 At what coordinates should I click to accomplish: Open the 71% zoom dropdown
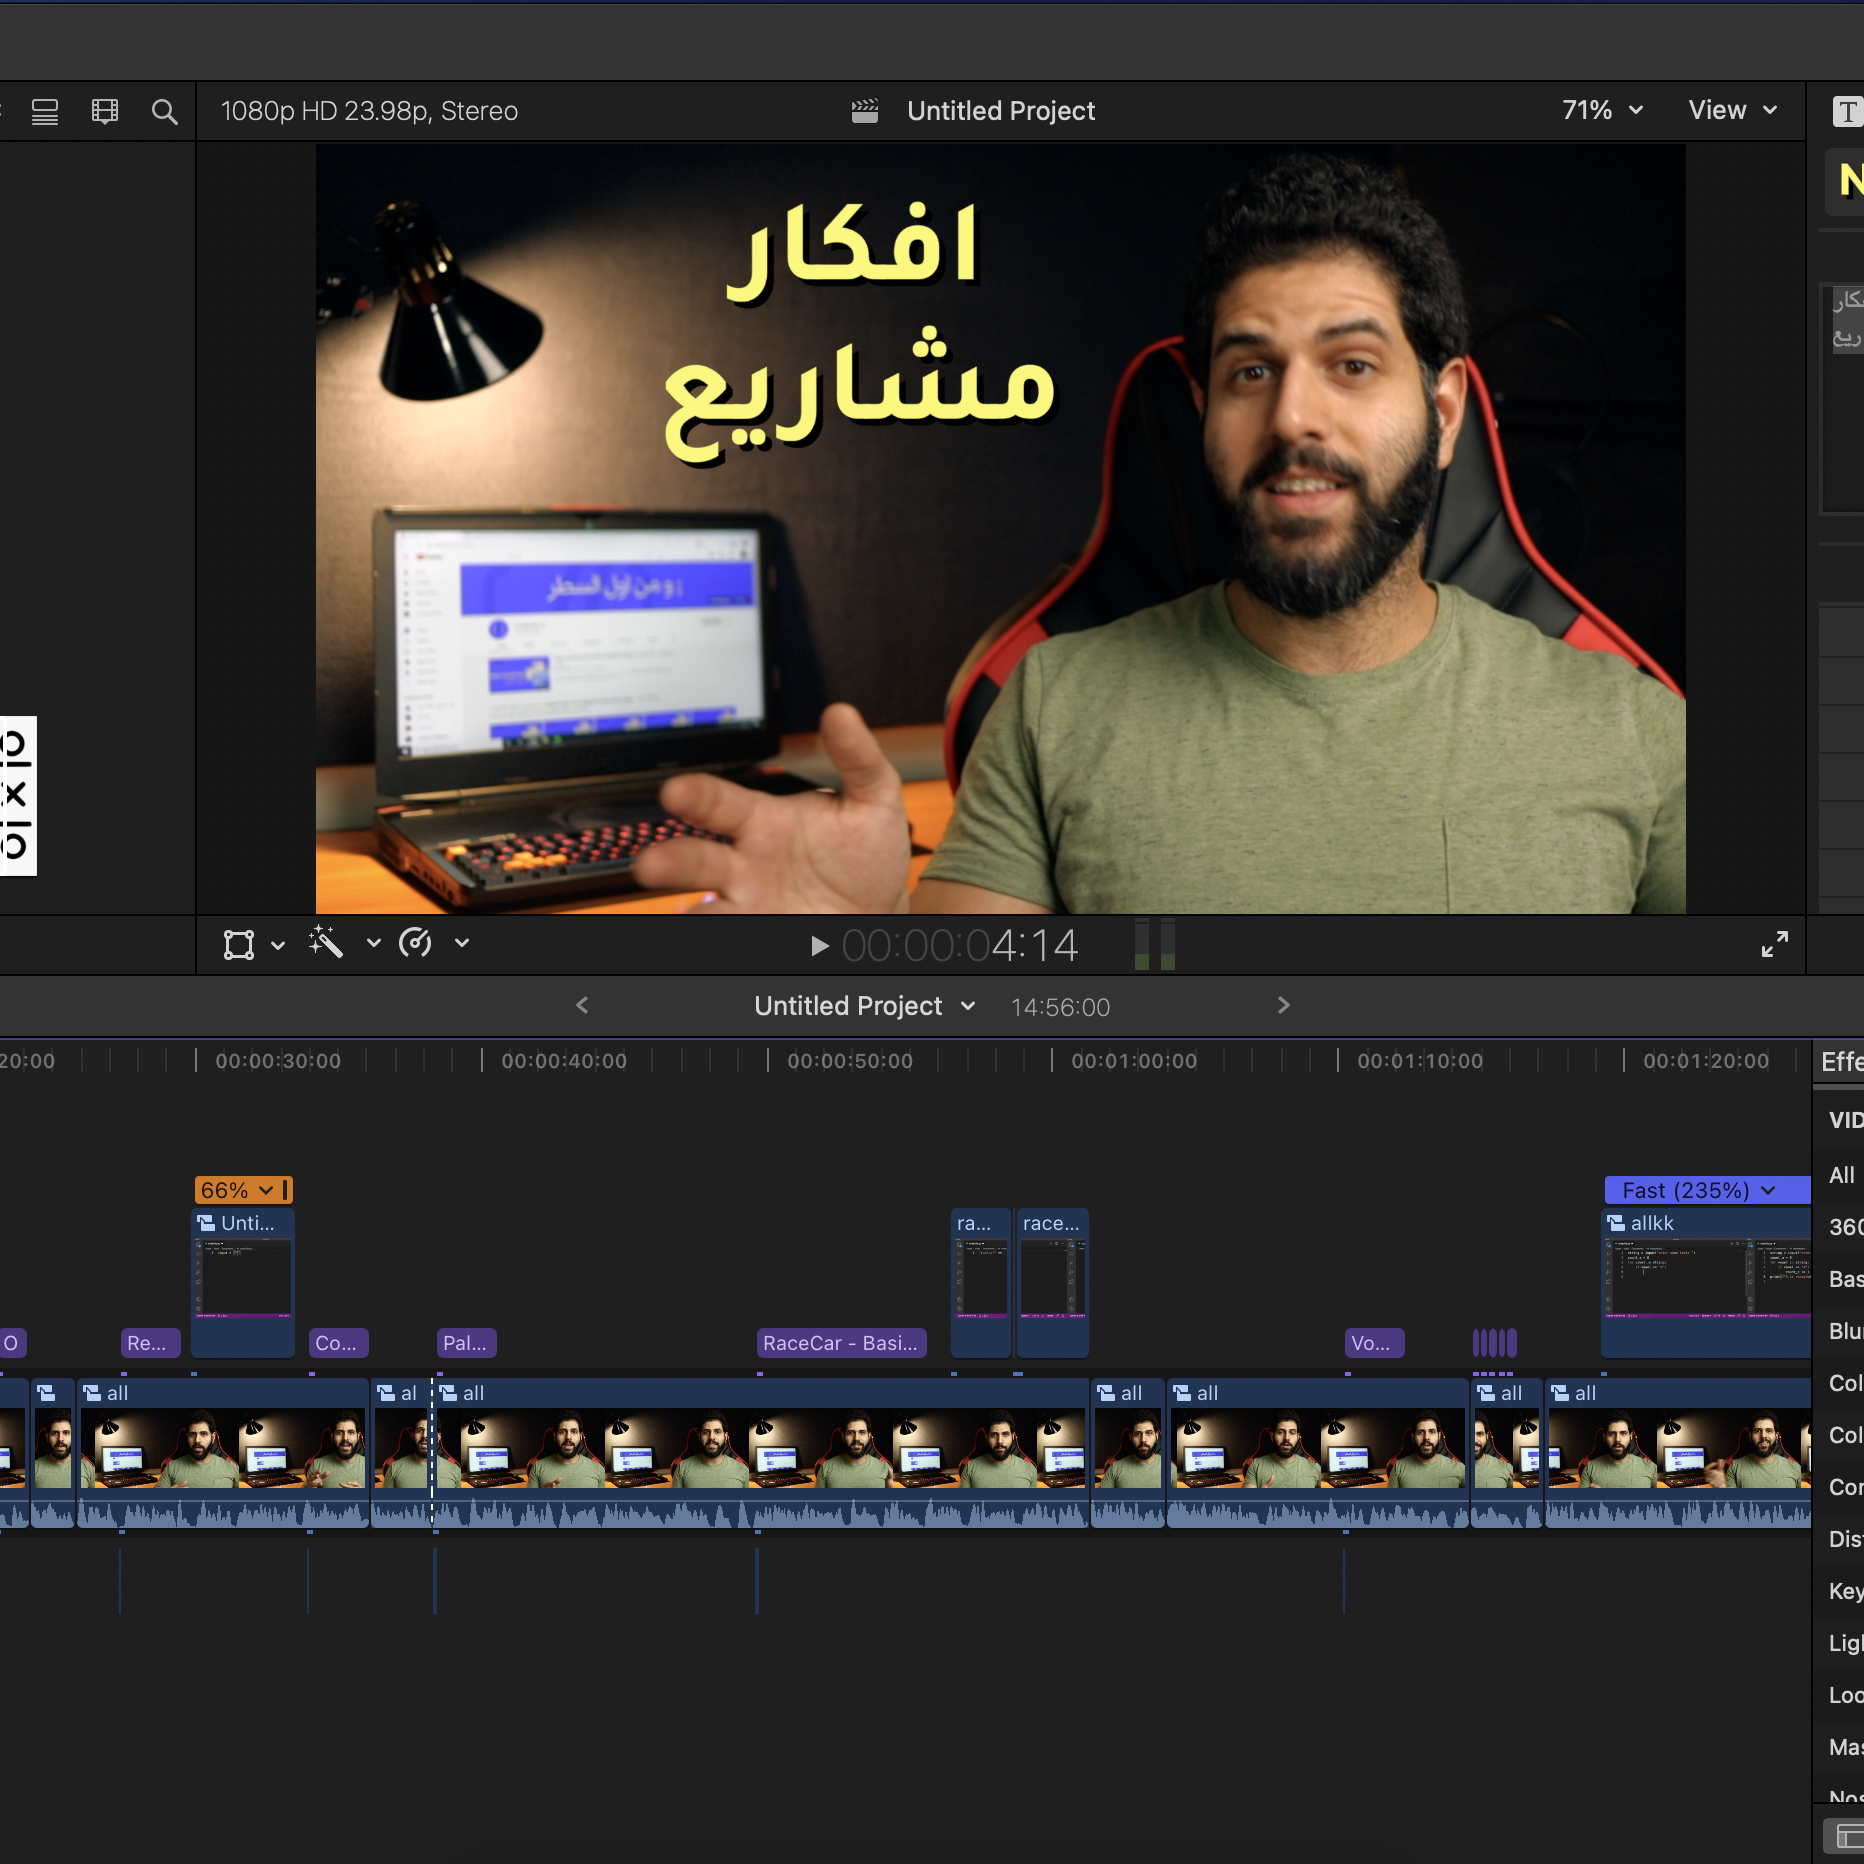coord(1602,110)
